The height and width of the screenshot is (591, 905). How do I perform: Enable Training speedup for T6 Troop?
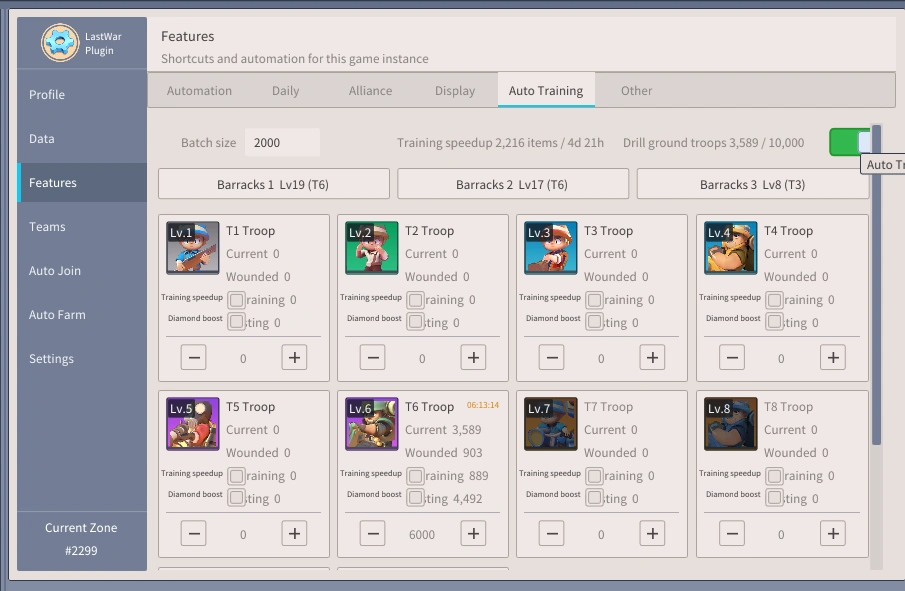(415, 476)
